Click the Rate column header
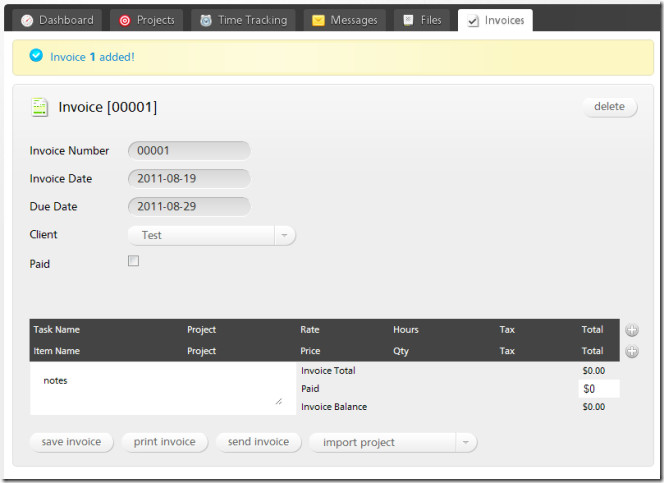The width and height of the screenshot is (664, 483). [x=310, y=330]
